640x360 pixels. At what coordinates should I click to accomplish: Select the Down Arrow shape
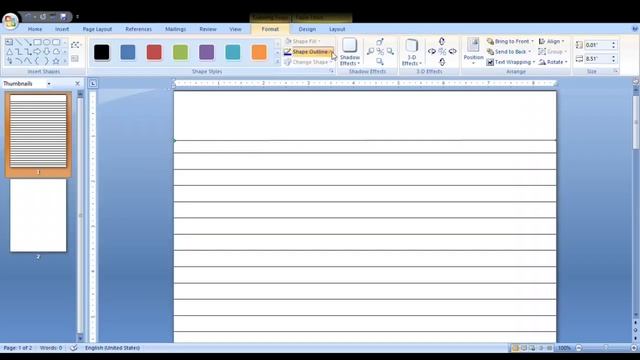(47, 51)
